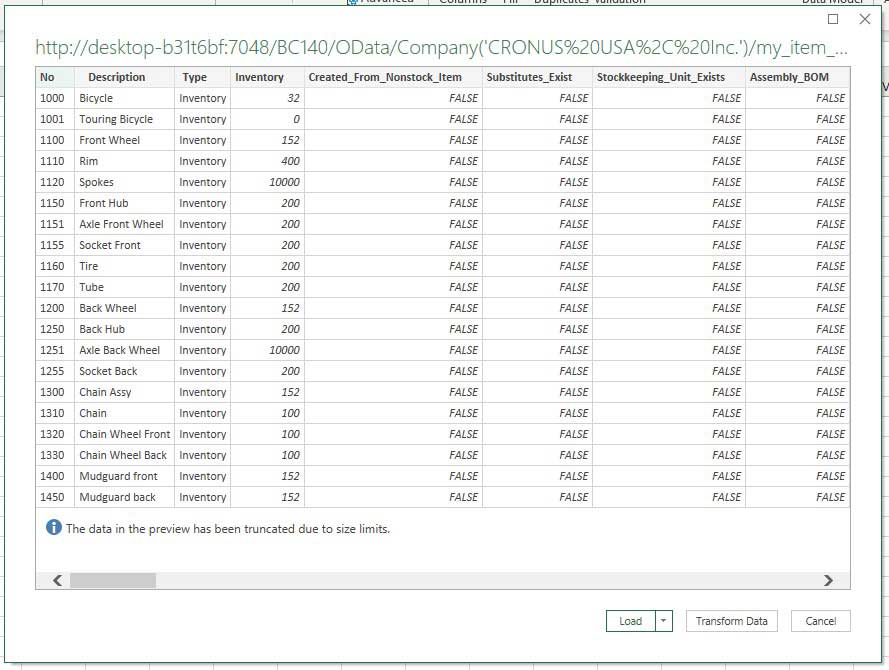Click inventory value 32 for Bicycle
This screenshot has width=889, height=670.
(x=268, y=98)
